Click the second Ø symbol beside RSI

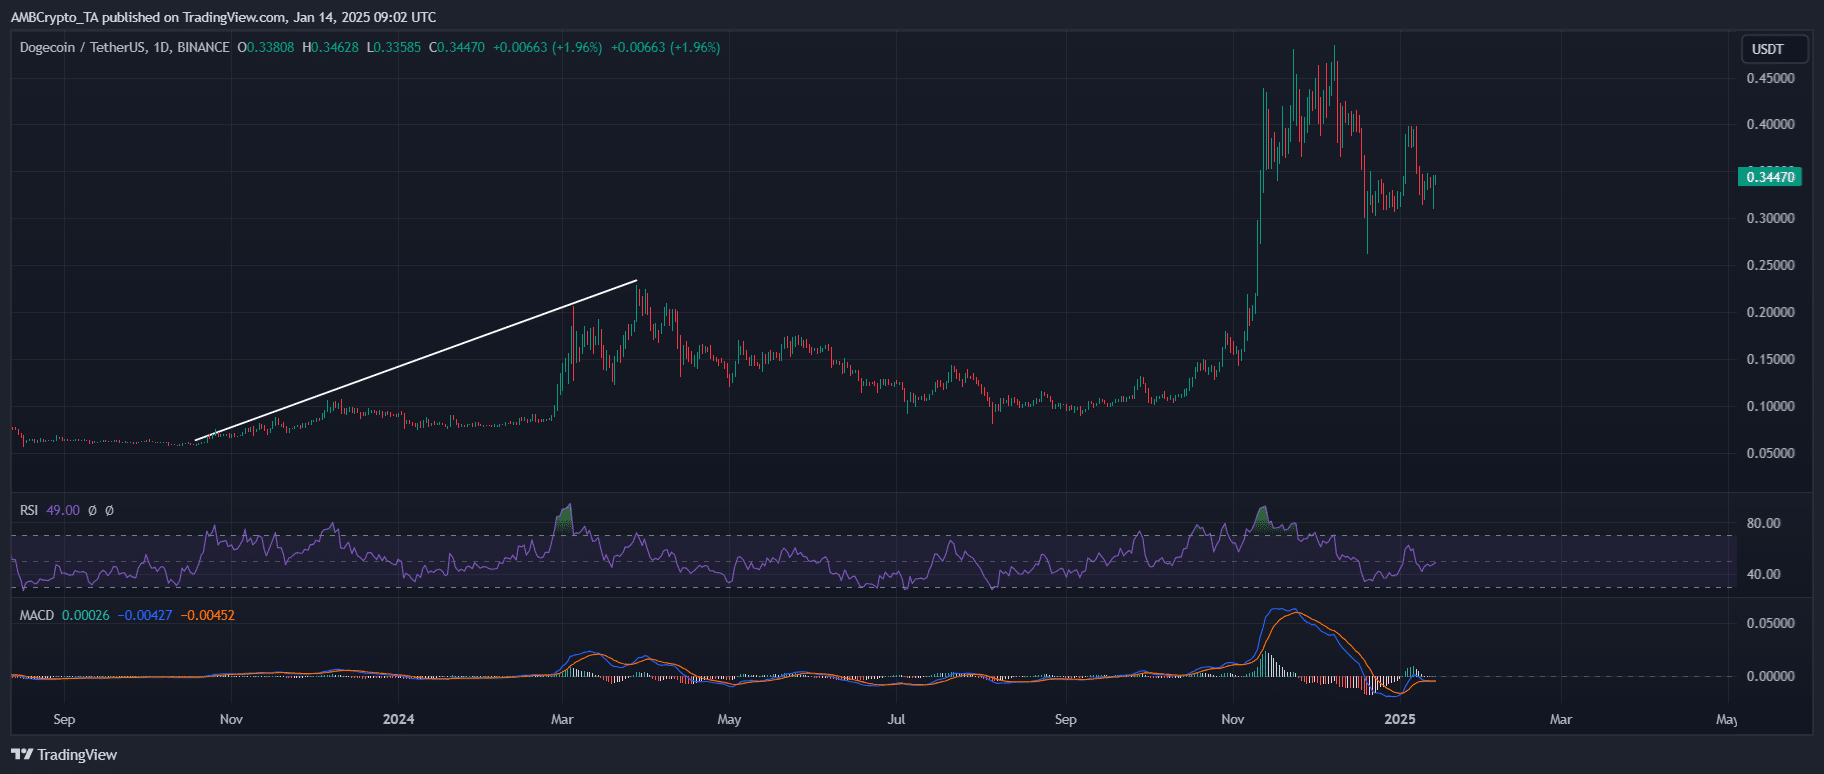coord(109,510)
